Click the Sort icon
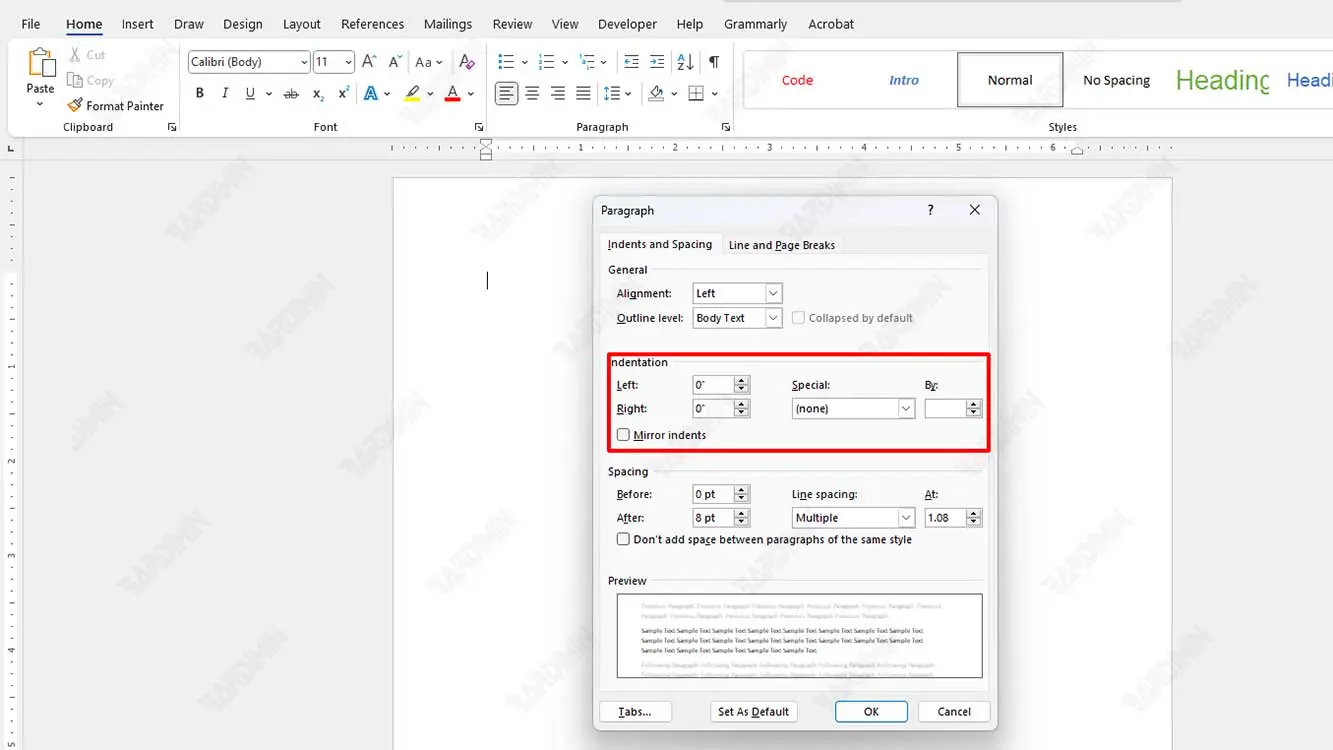Screen dimensions: 1333x750 [x=685, y=62]
